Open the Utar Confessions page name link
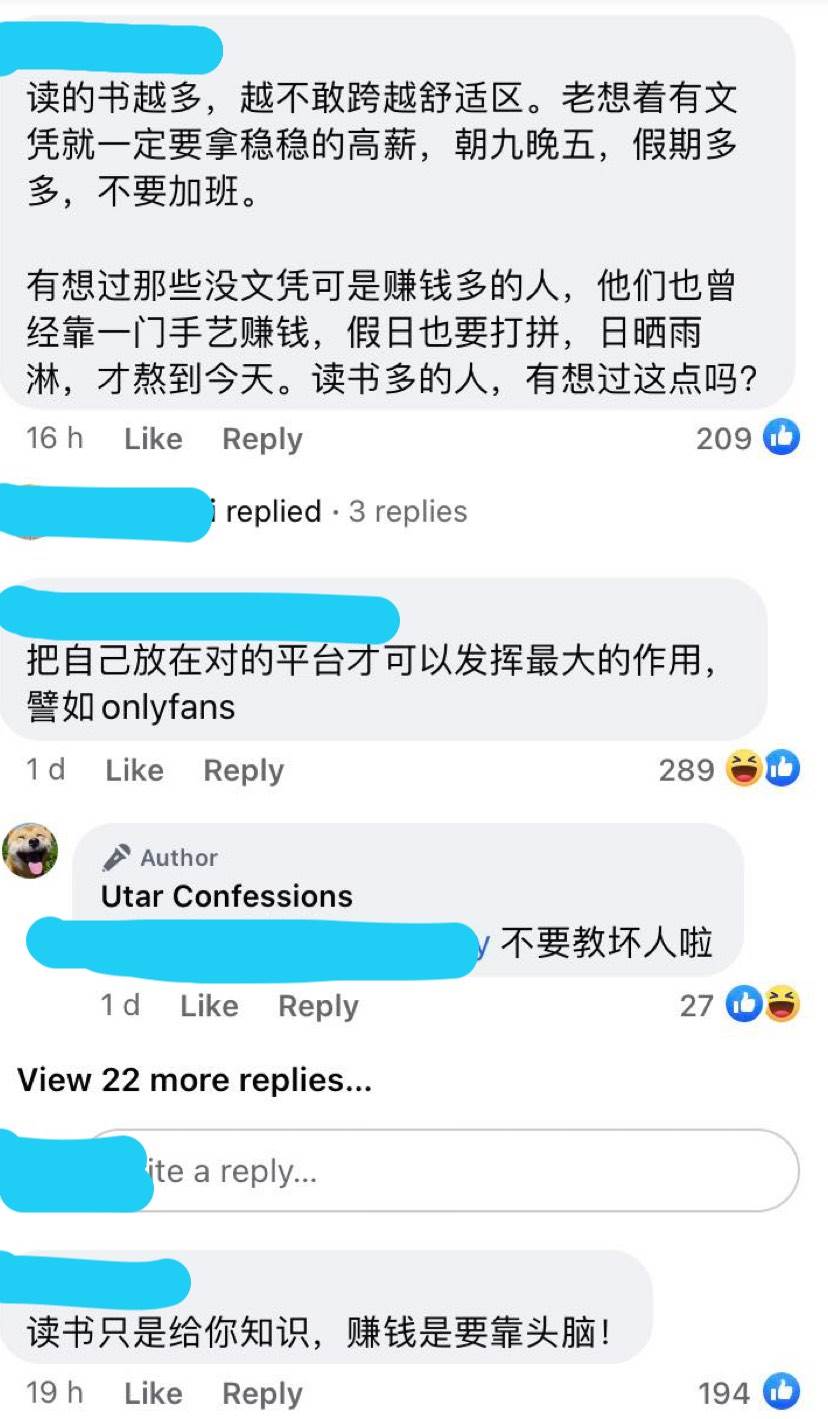This screenshot has height=1419, width=828. 227,896
